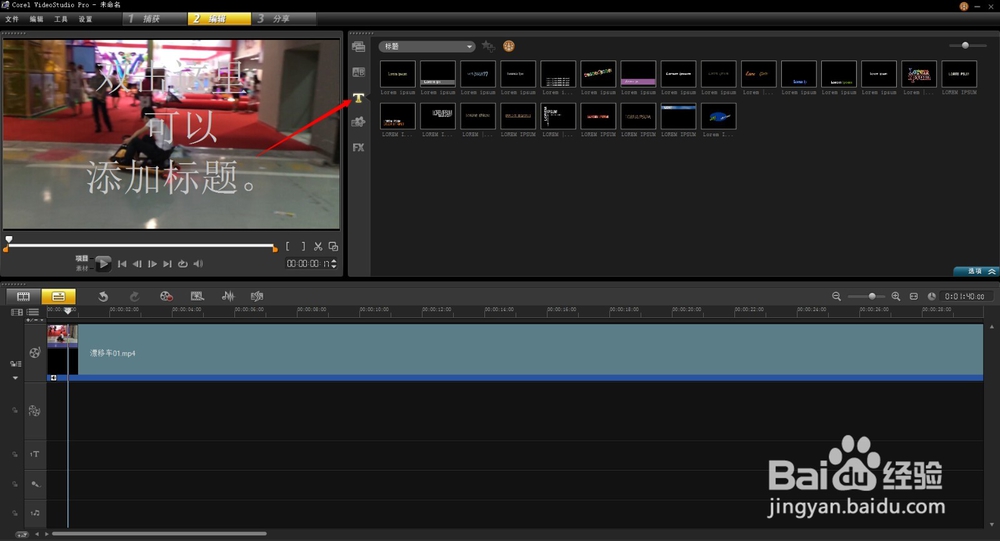The width and height of the screenshot is (1000, 541).
Task: Toggle ripple editing for music track
Action: click(x=15, y=512)
